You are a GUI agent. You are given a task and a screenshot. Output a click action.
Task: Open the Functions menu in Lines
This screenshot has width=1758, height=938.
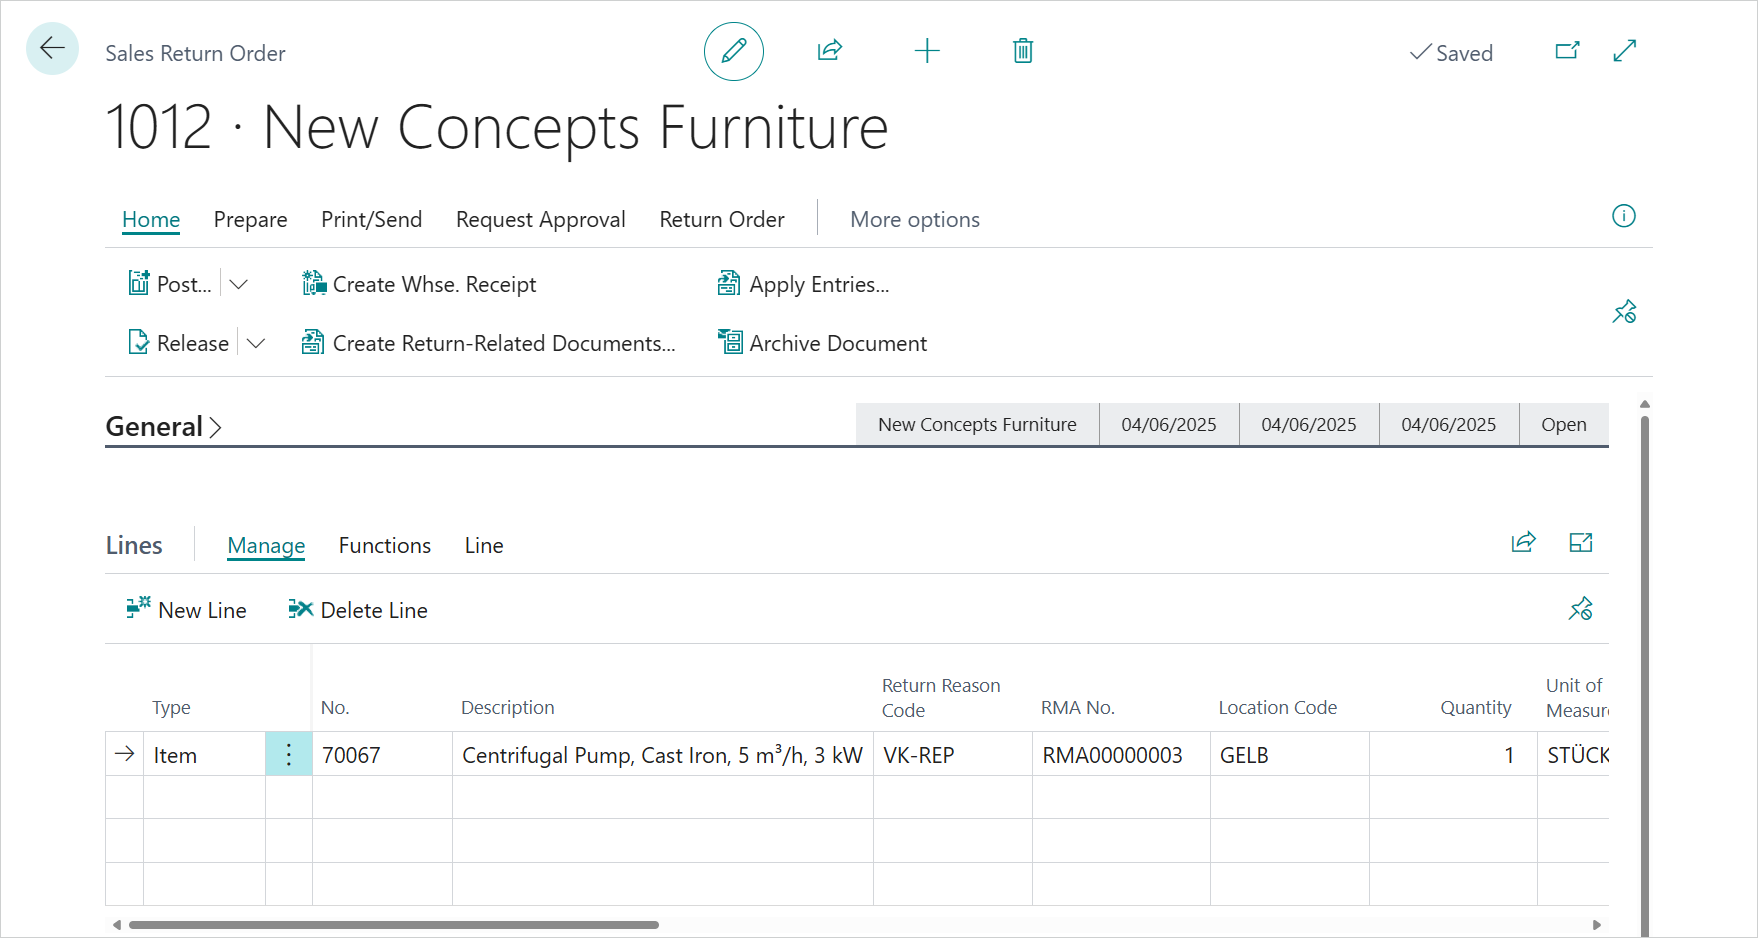click(384, 546)
